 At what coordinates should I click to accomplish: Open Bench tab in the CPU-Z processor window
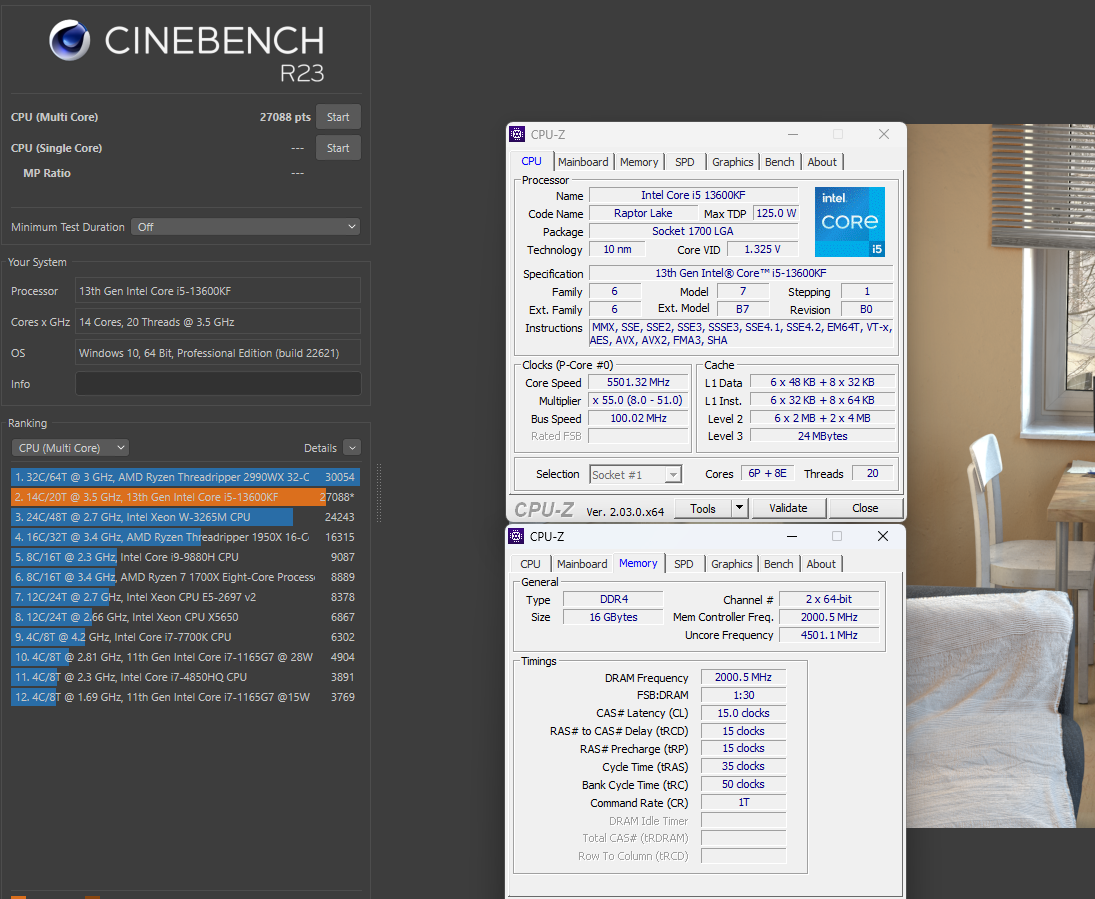tap(779, 162)
